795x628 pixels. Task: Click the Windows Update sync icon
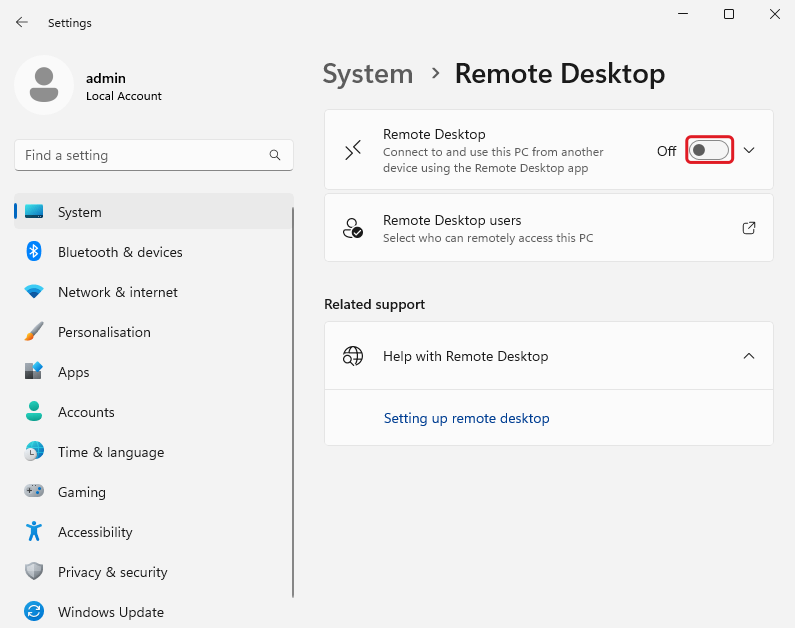34,611
